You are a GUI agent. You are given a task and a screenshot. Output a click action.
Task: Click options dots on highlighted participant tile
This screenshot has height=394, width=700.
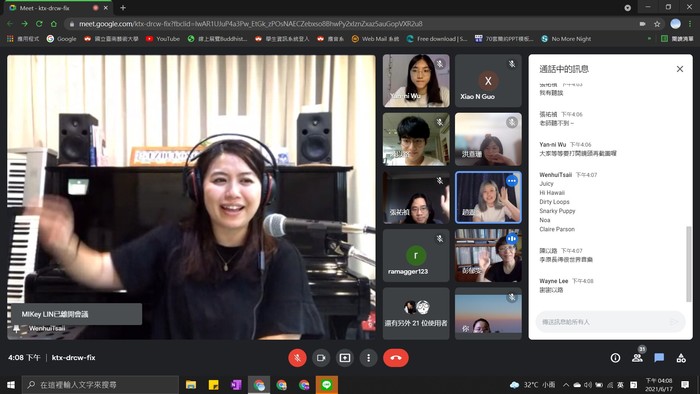pos(512,181)
